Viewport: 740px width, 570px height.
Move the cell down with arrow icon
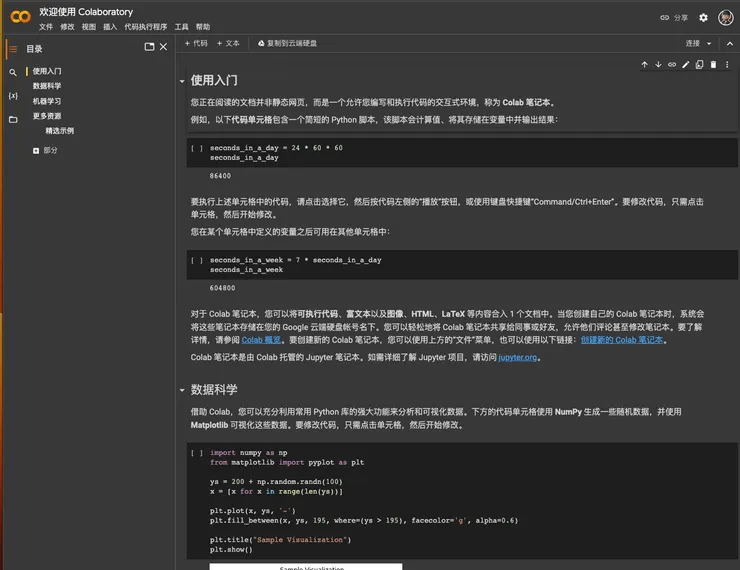[x=658, y=65]
